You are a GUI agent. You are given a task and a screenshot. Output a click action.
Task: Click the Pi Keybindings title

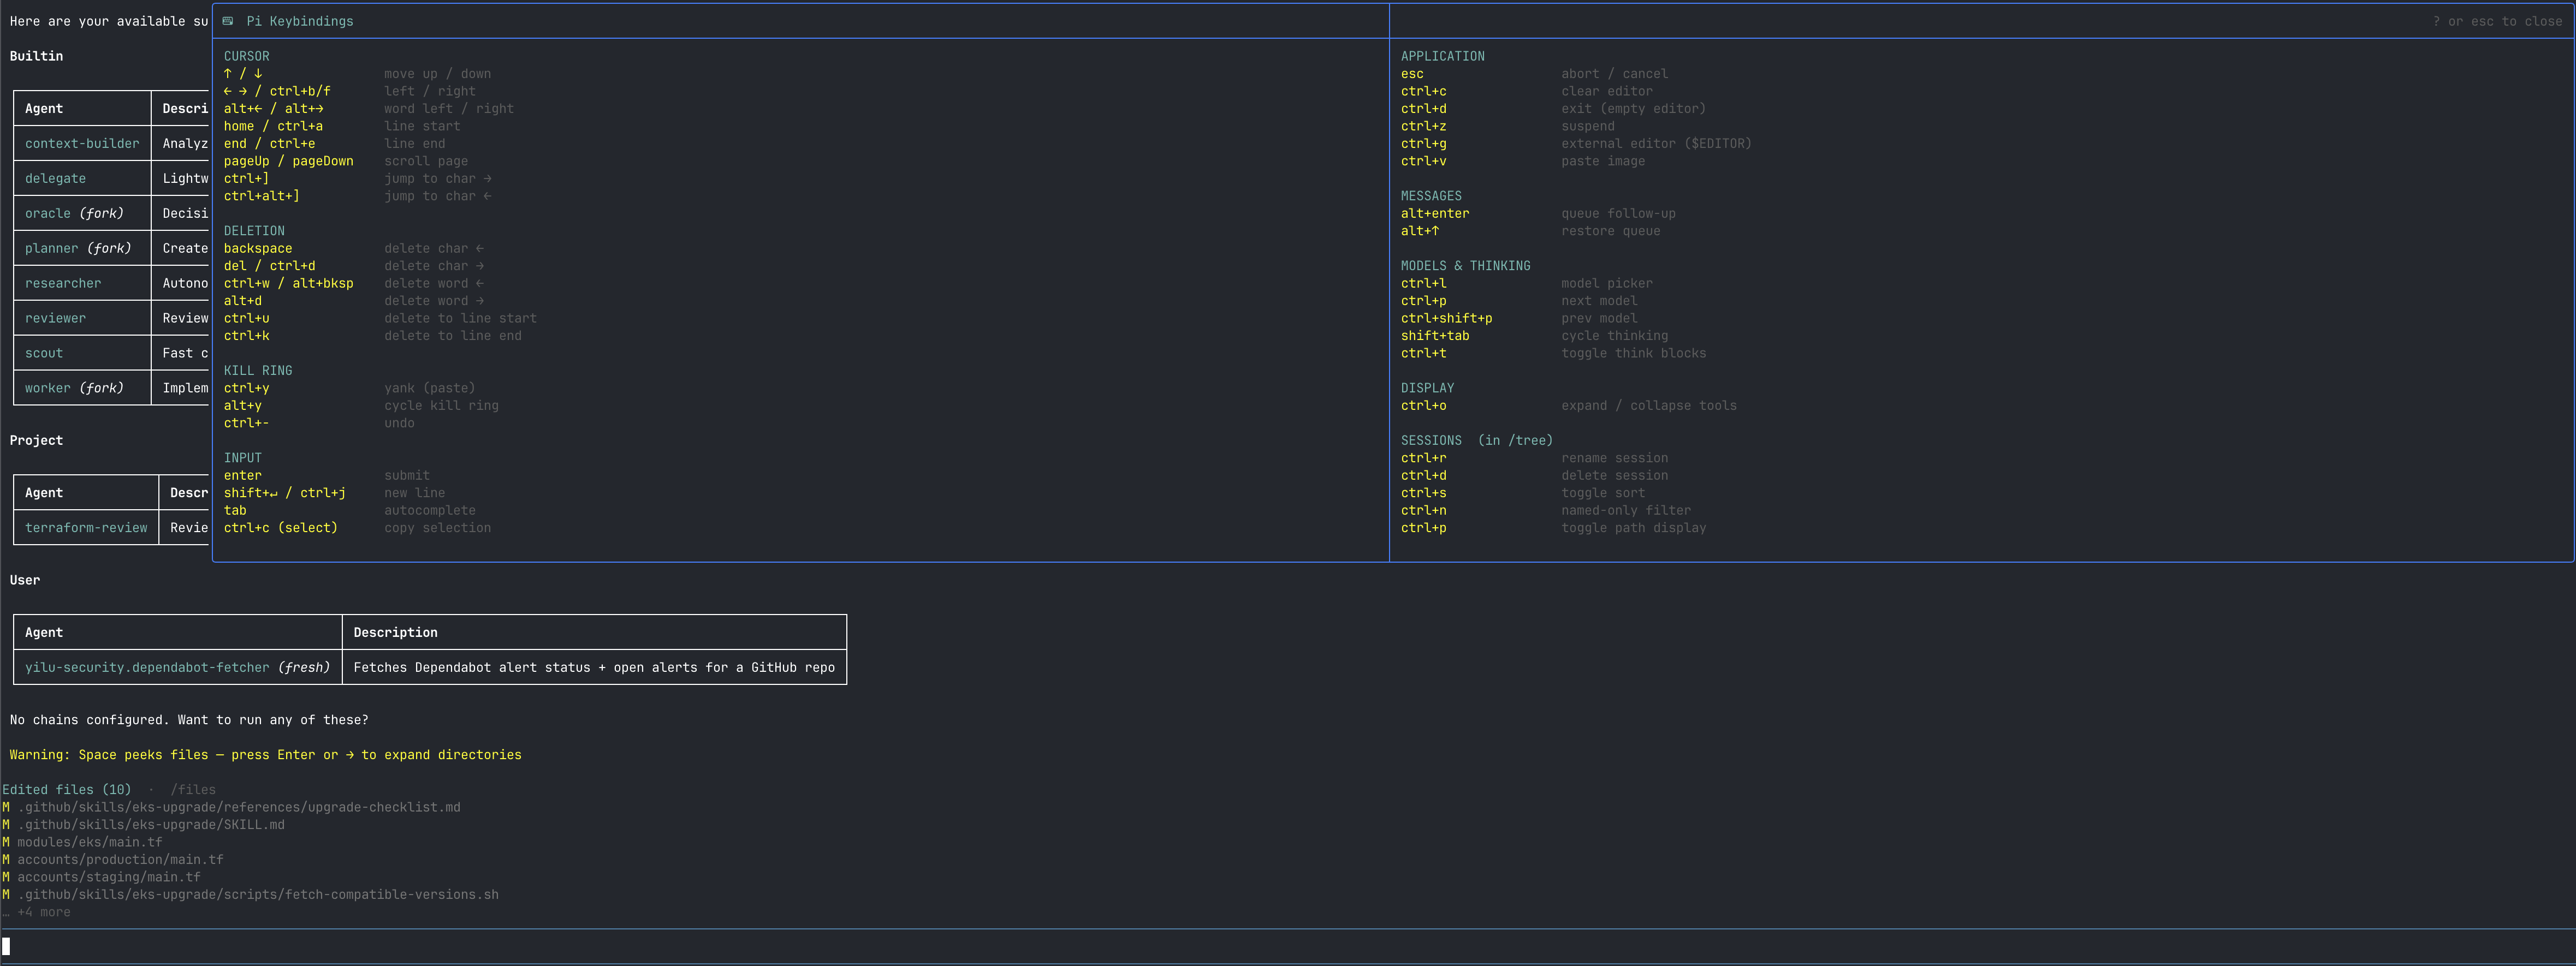pyautogui.click(x=299, y=21)
